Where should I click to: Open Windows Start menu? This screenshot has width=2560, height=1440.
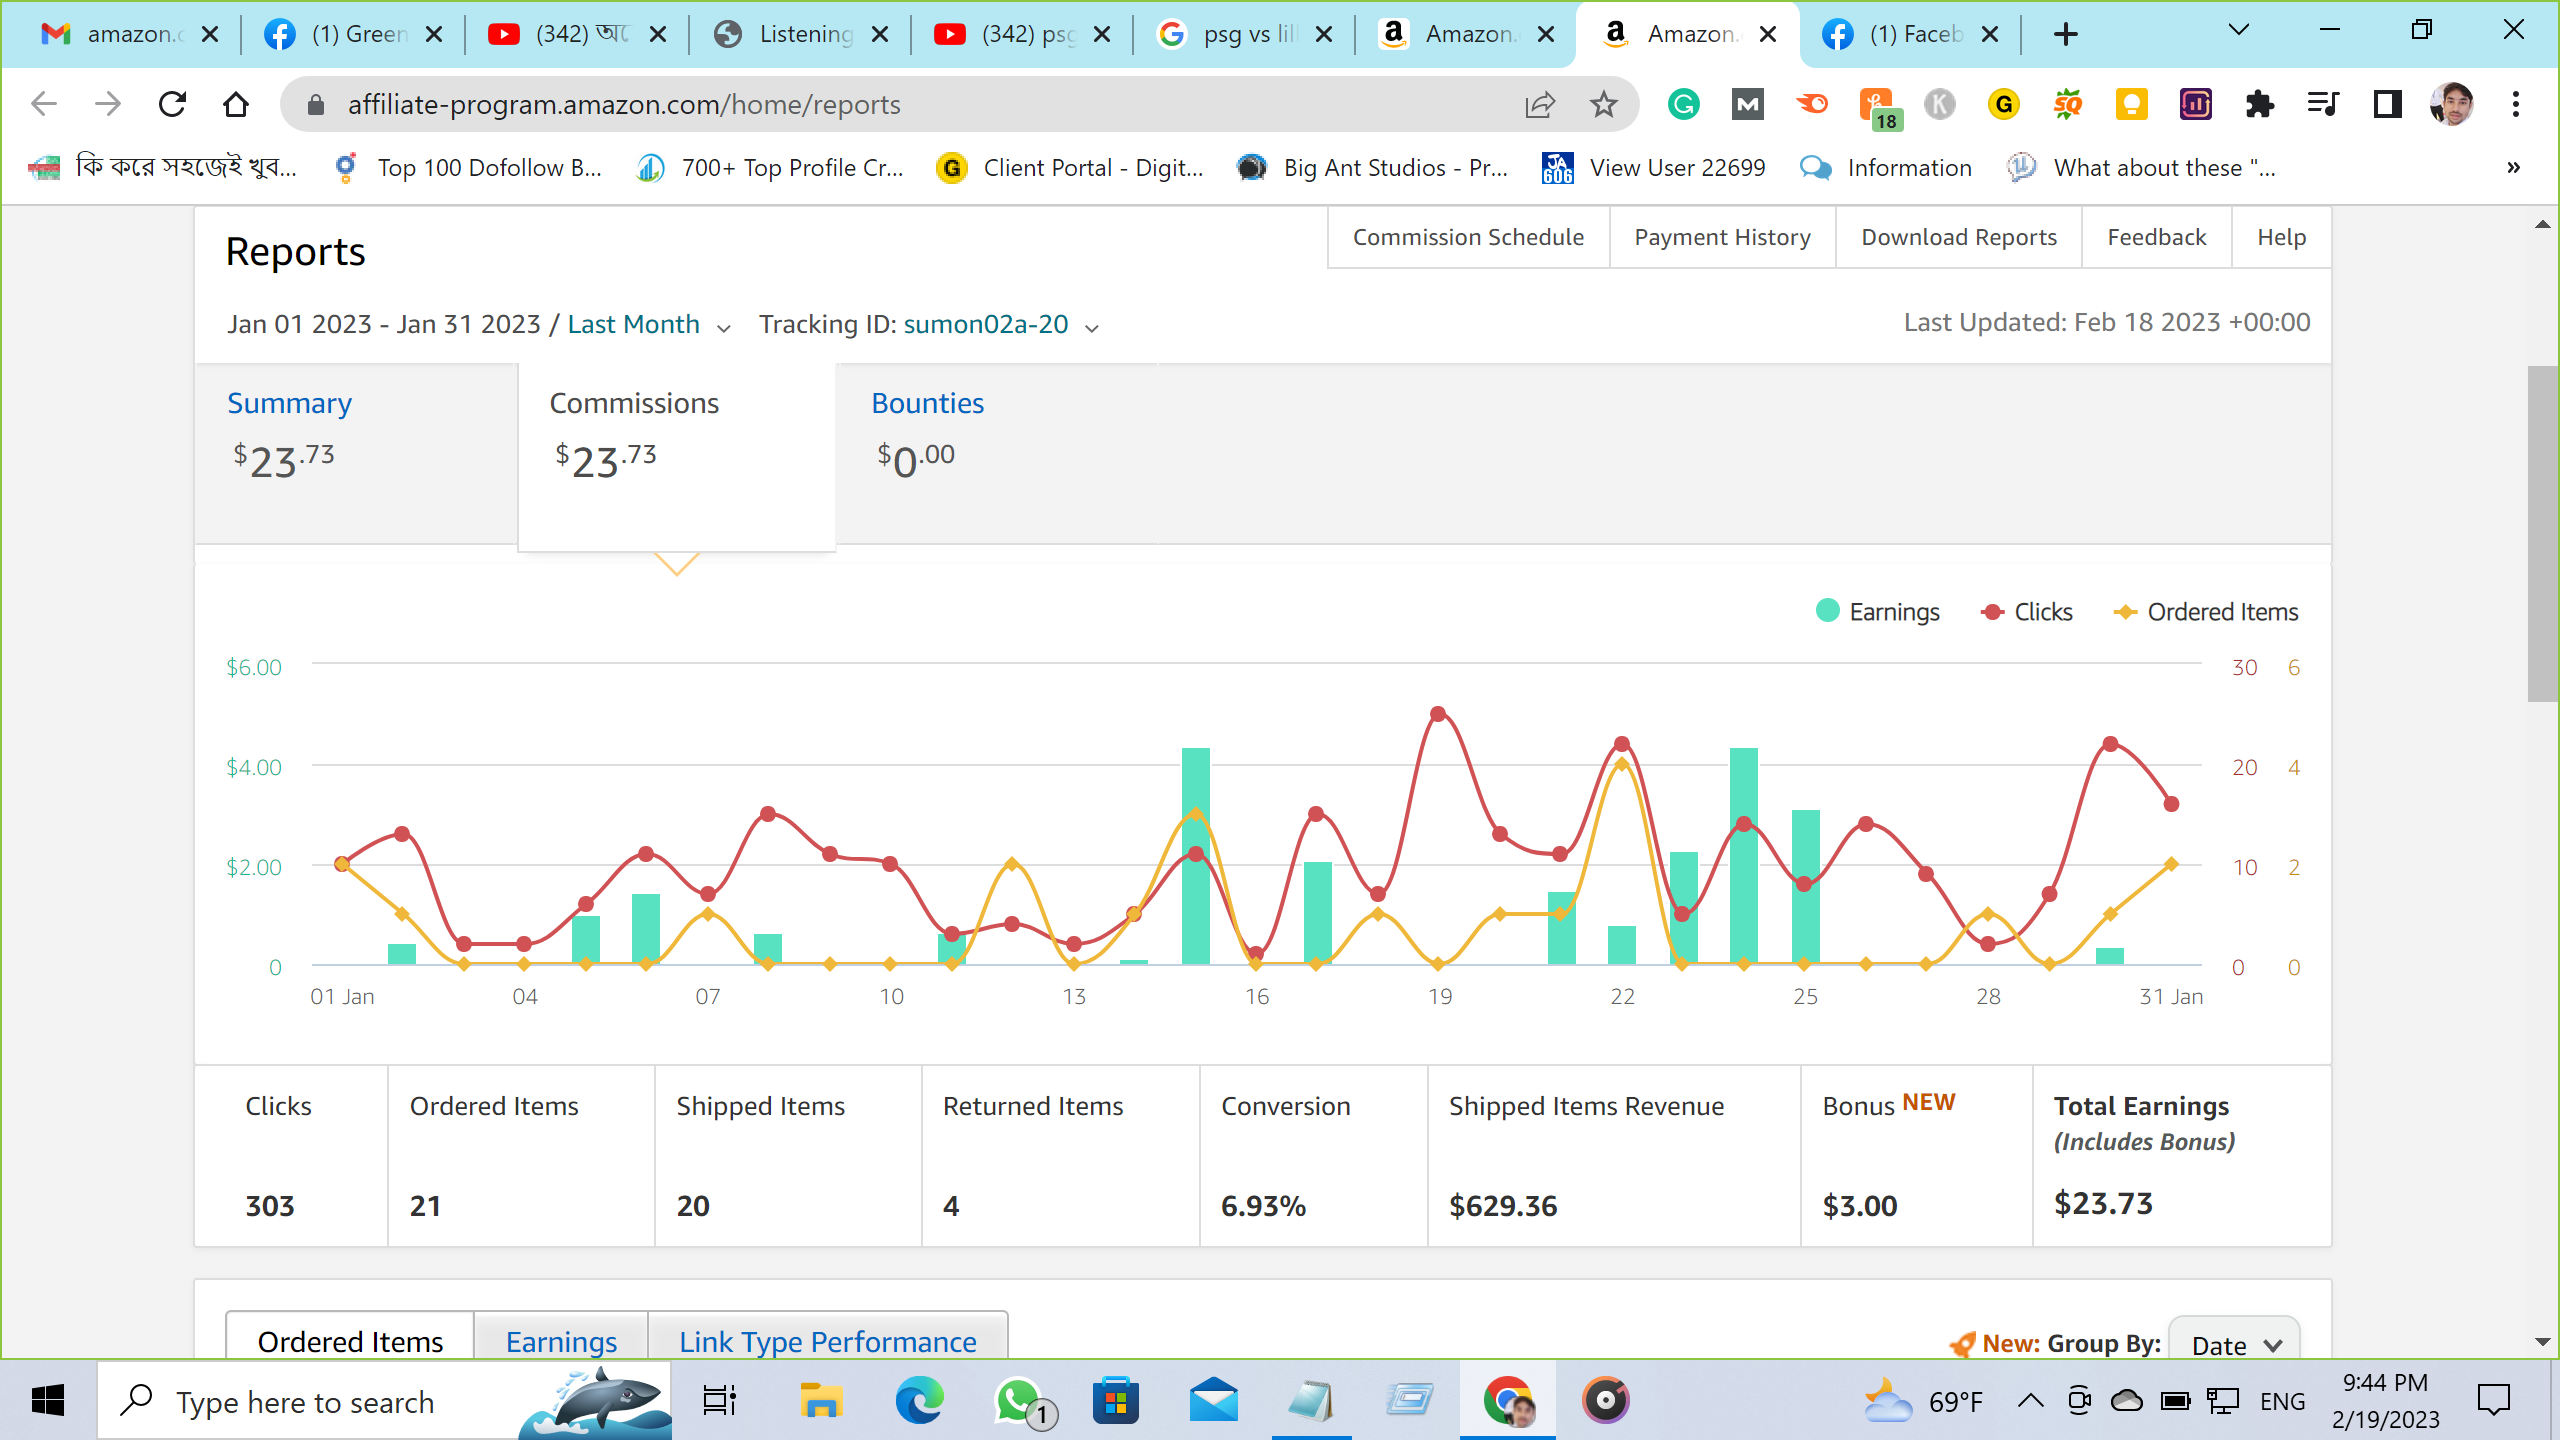[48, 1402]
